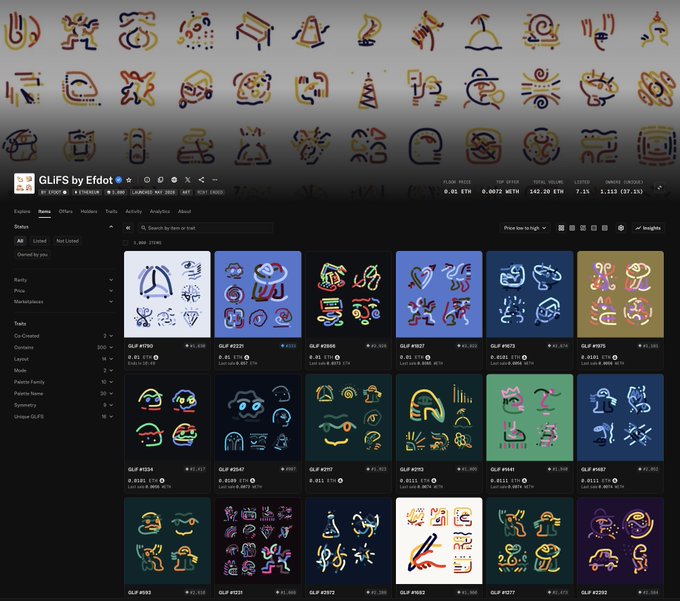Switch to the second view layout icon
The image size is (680, 601).
click(x=572, y=228)
